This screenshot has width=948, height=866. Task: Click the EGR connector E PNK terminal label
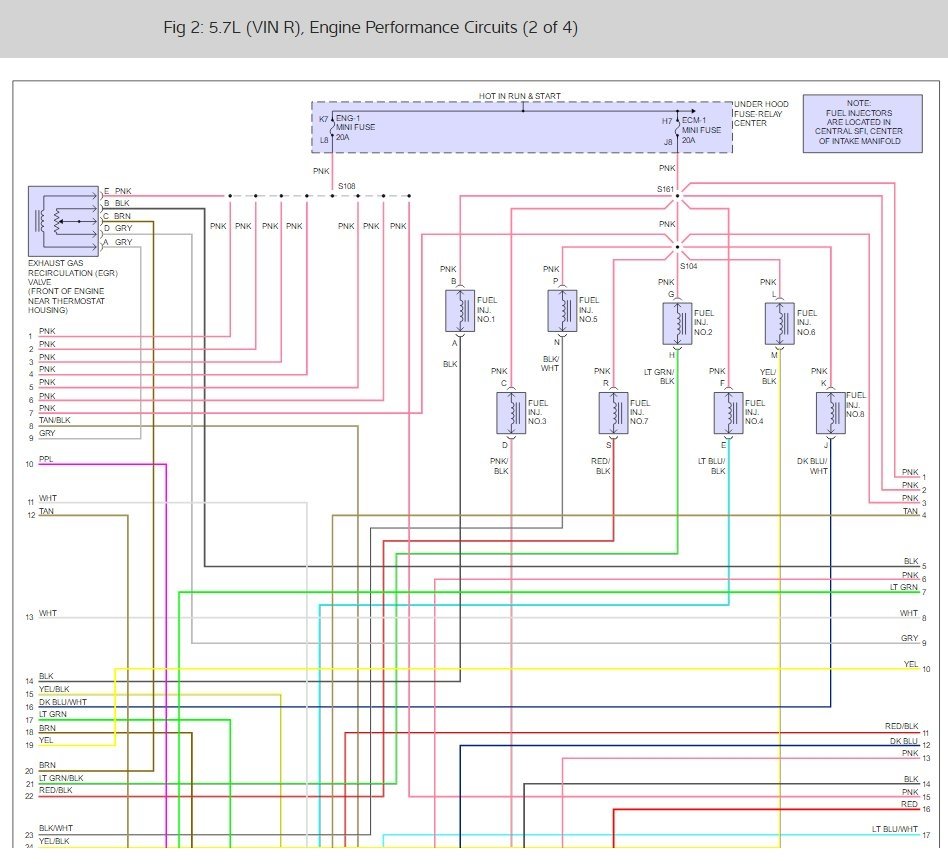(117, 191)
